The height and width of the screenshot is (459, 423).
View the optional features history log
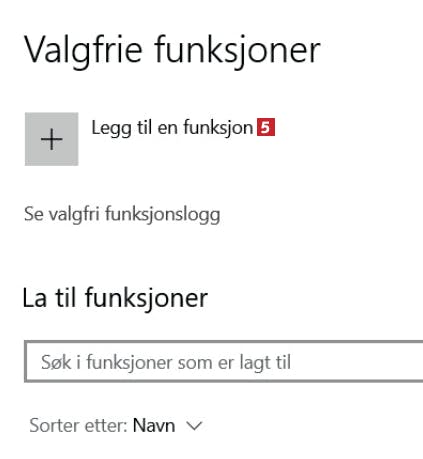[x=122, y=214]
